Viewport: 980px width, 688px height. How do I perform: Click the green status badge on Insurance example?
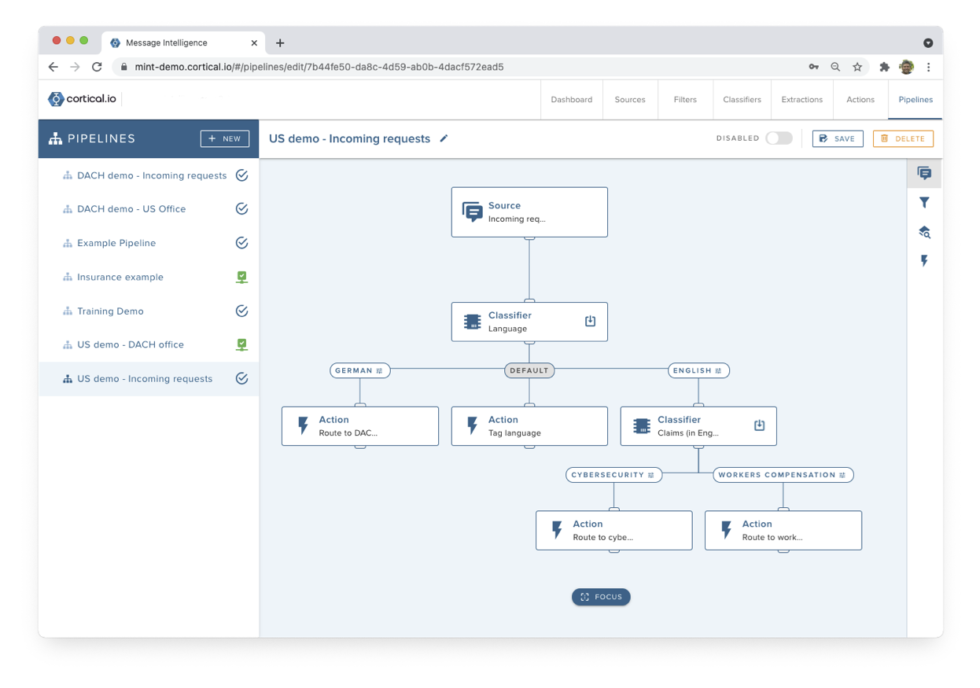241,276
